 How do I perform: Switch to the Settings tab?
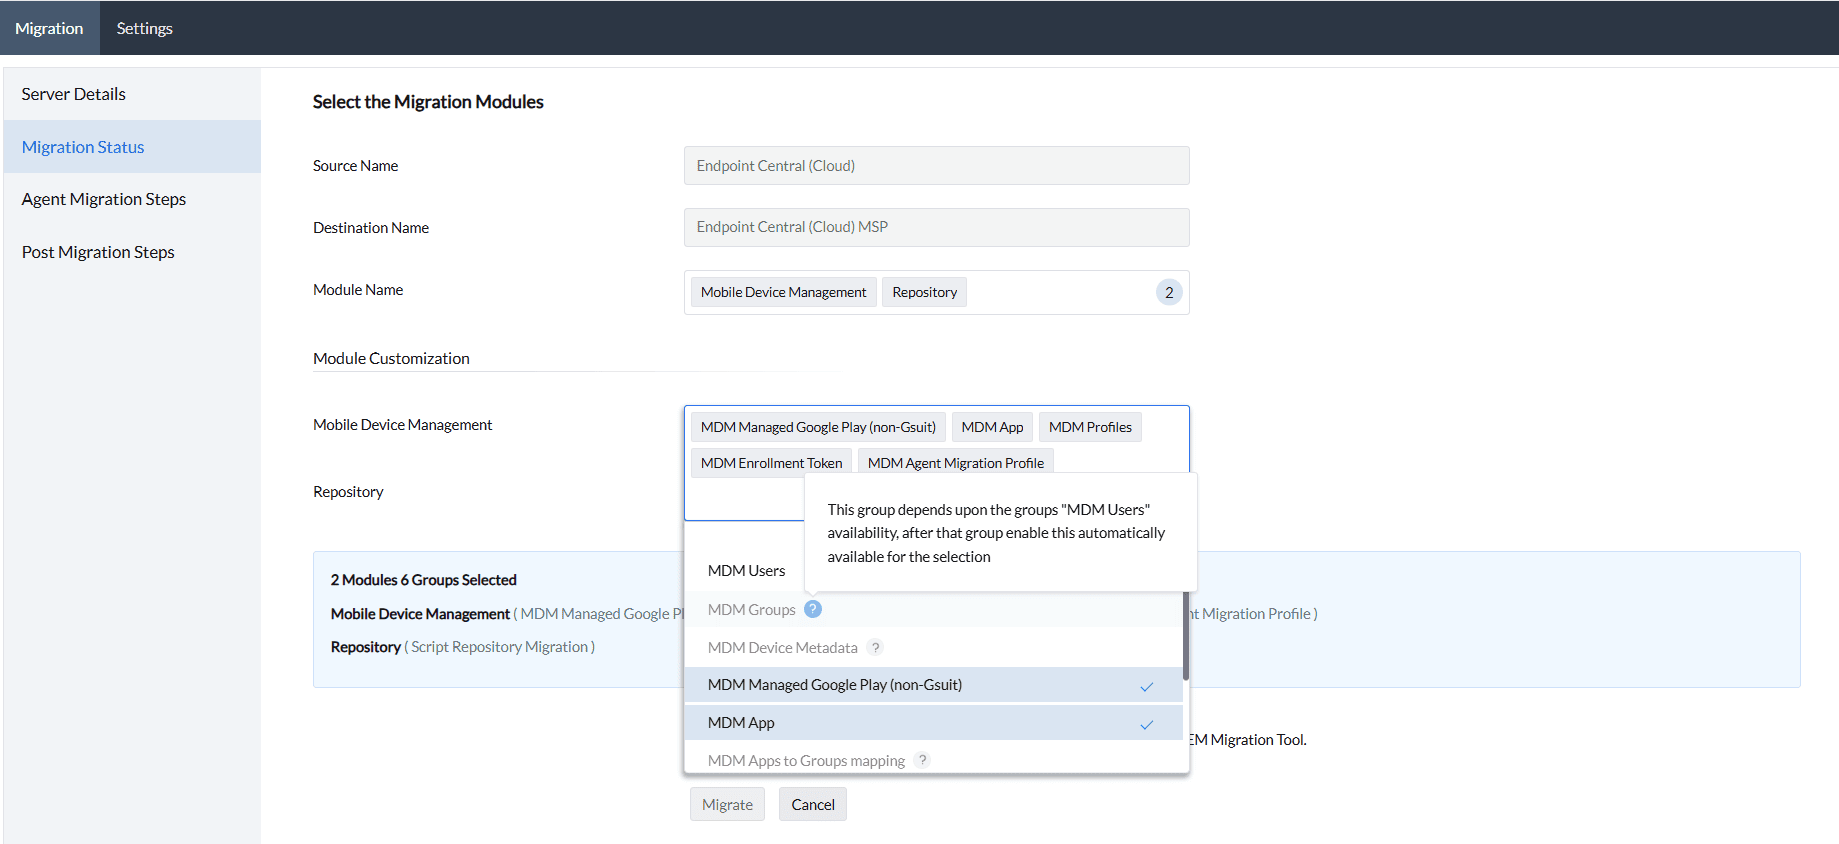coord(144,28)
